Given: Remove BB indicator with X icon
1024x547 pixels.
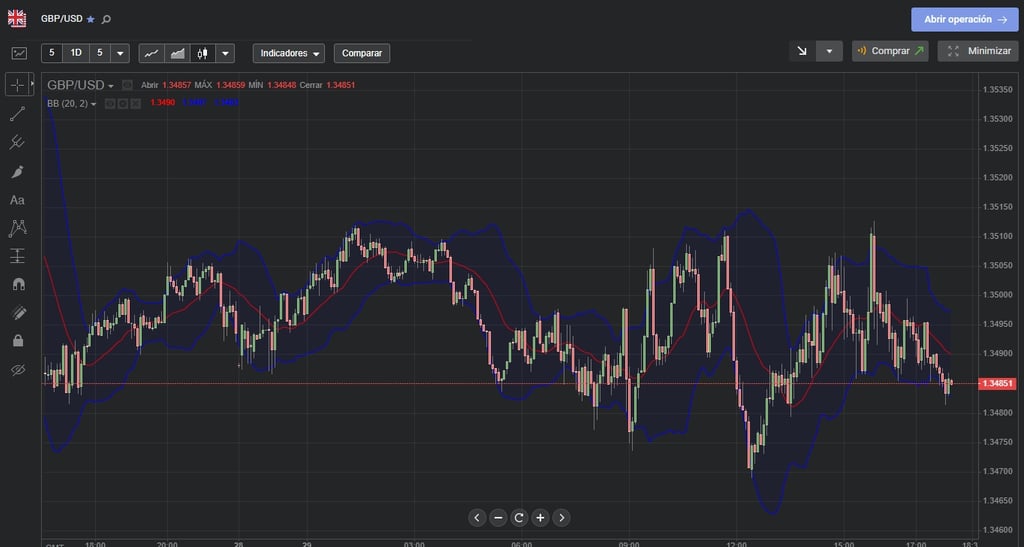Looking at the screenshot, I should [x=135, y=103].
